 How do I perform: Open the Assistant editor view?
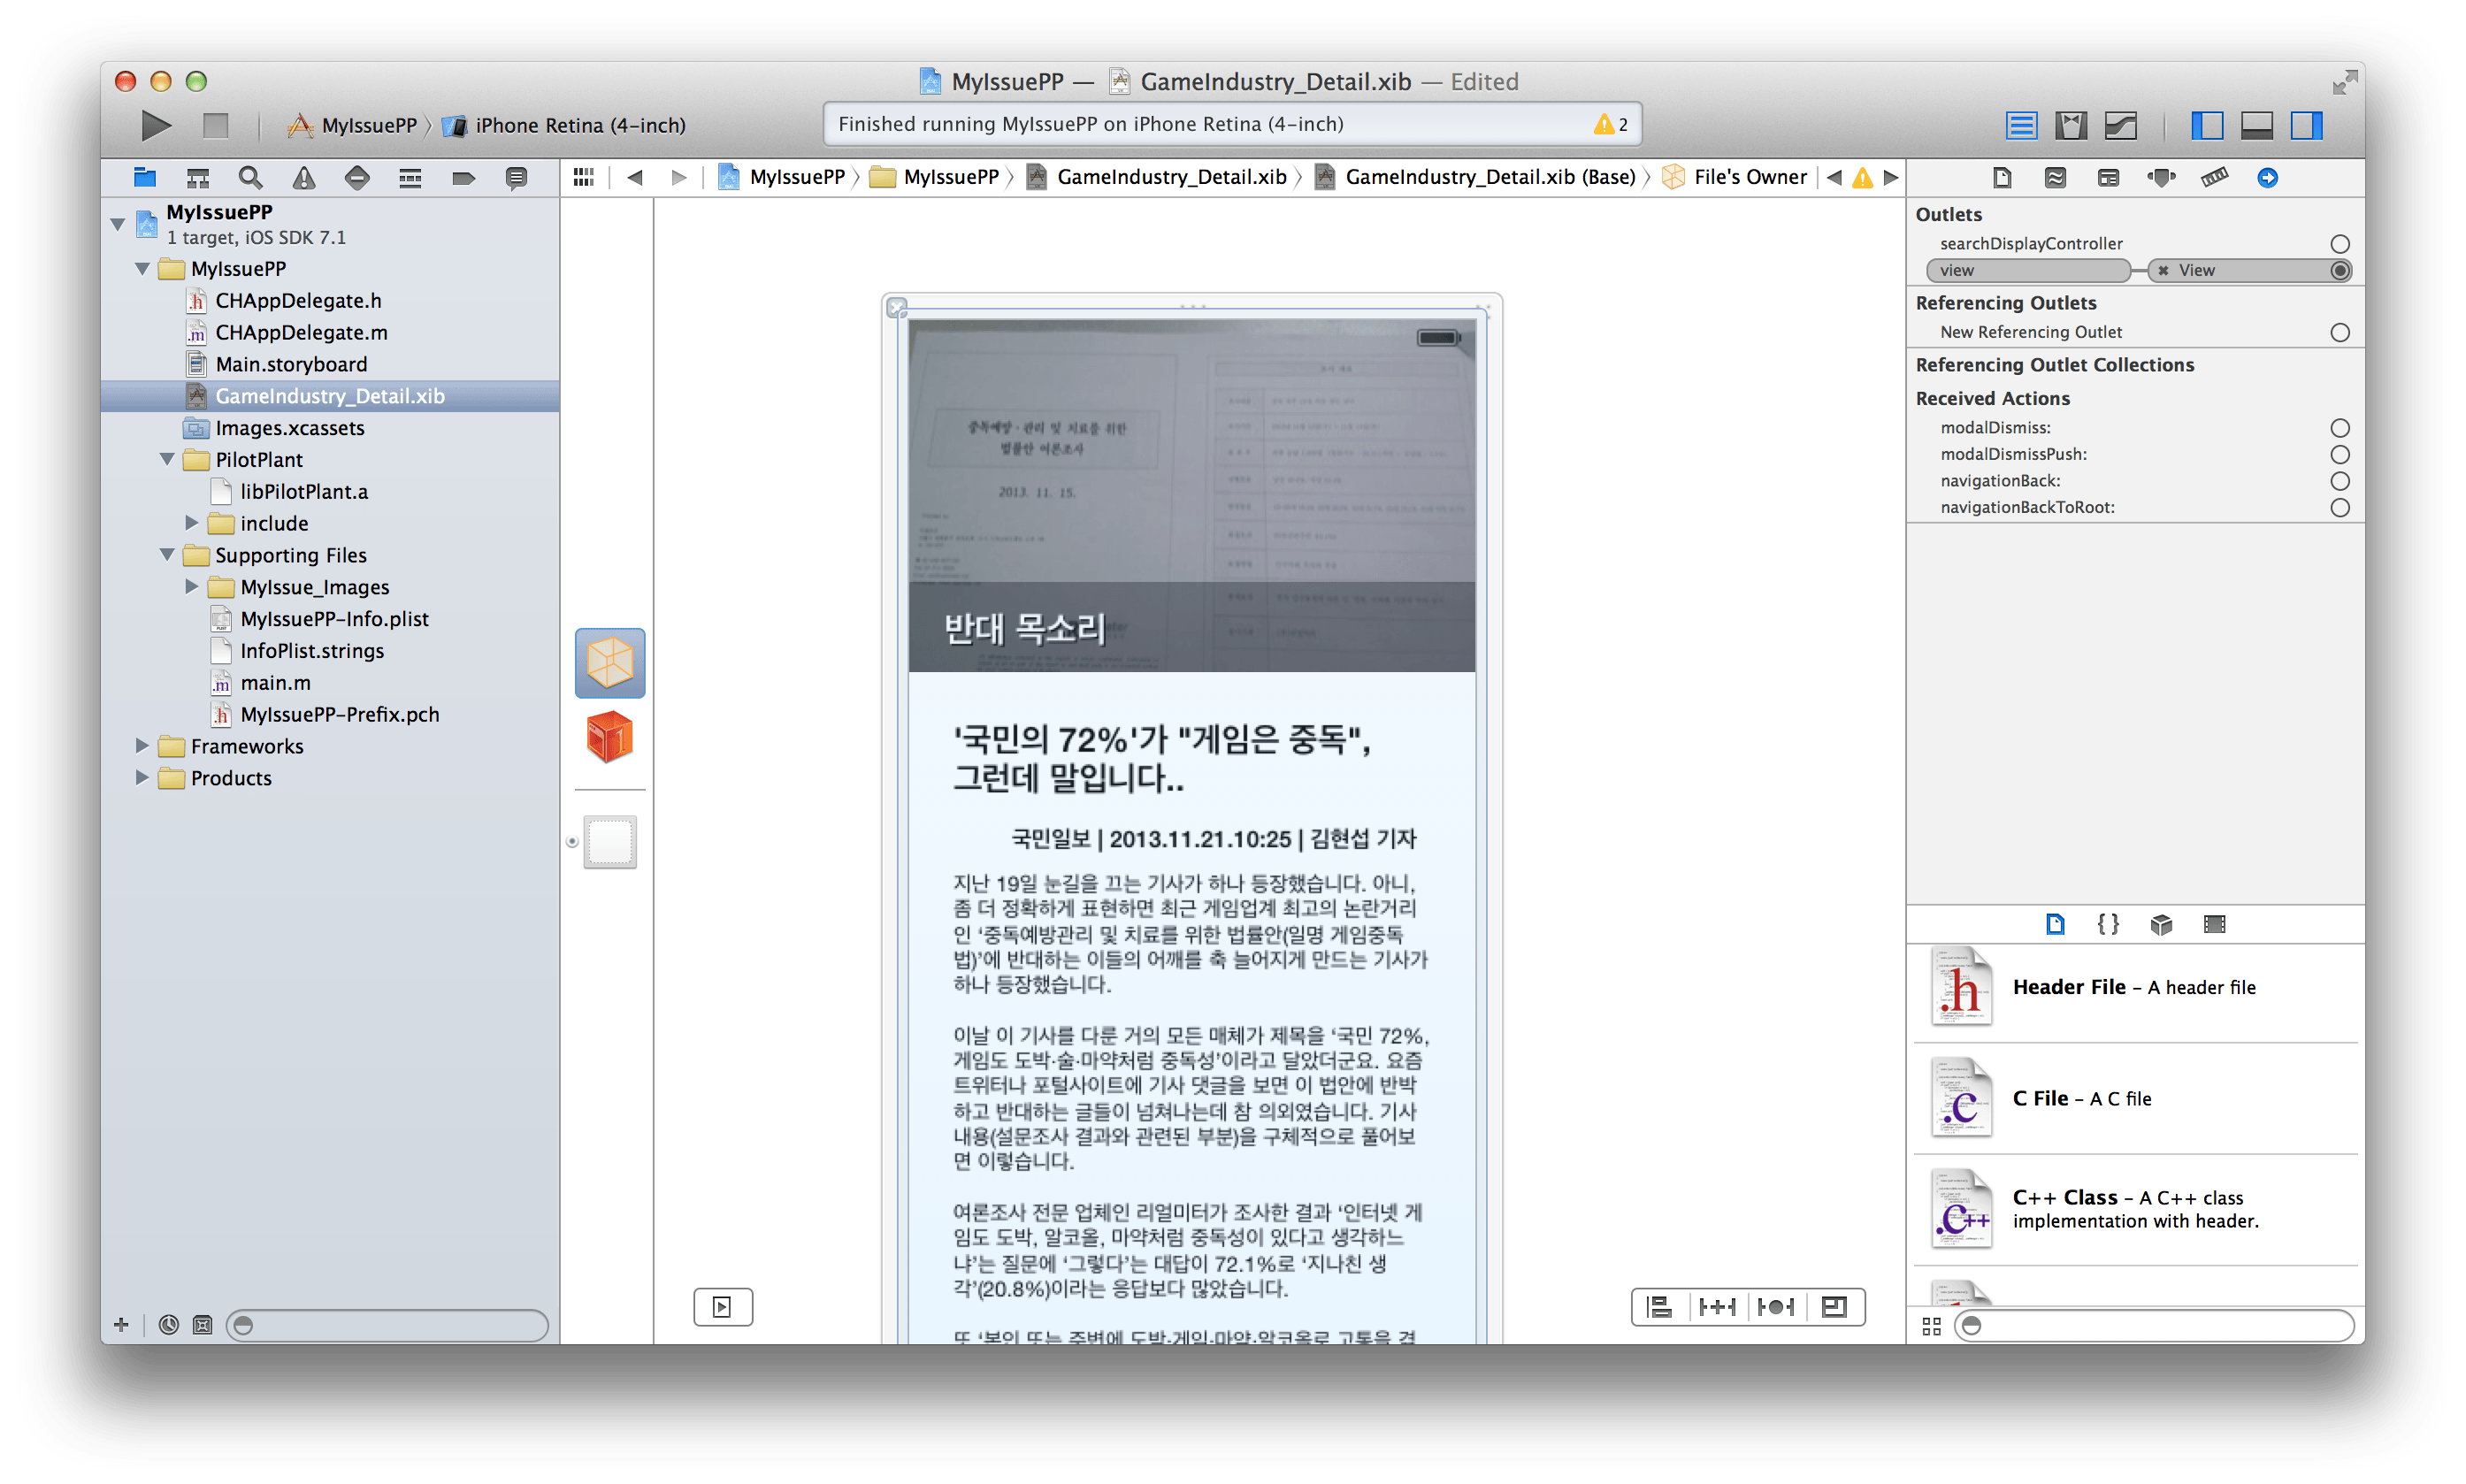[x=2070, y=126]
